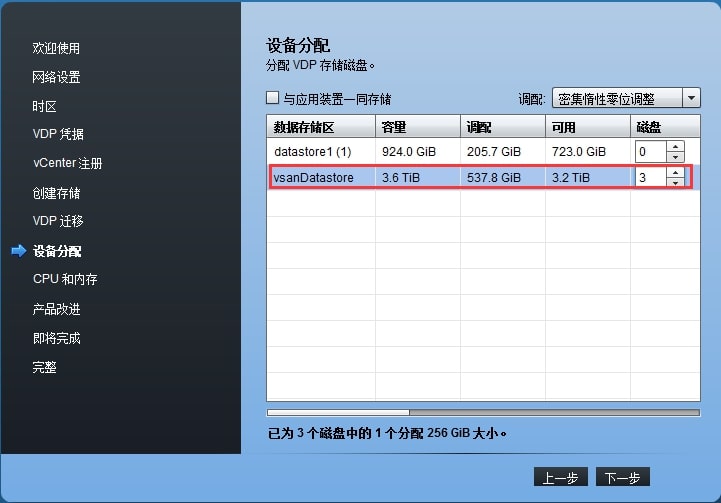
Task: Click the 723.0 GiB free cell
Action: (579, 151)
